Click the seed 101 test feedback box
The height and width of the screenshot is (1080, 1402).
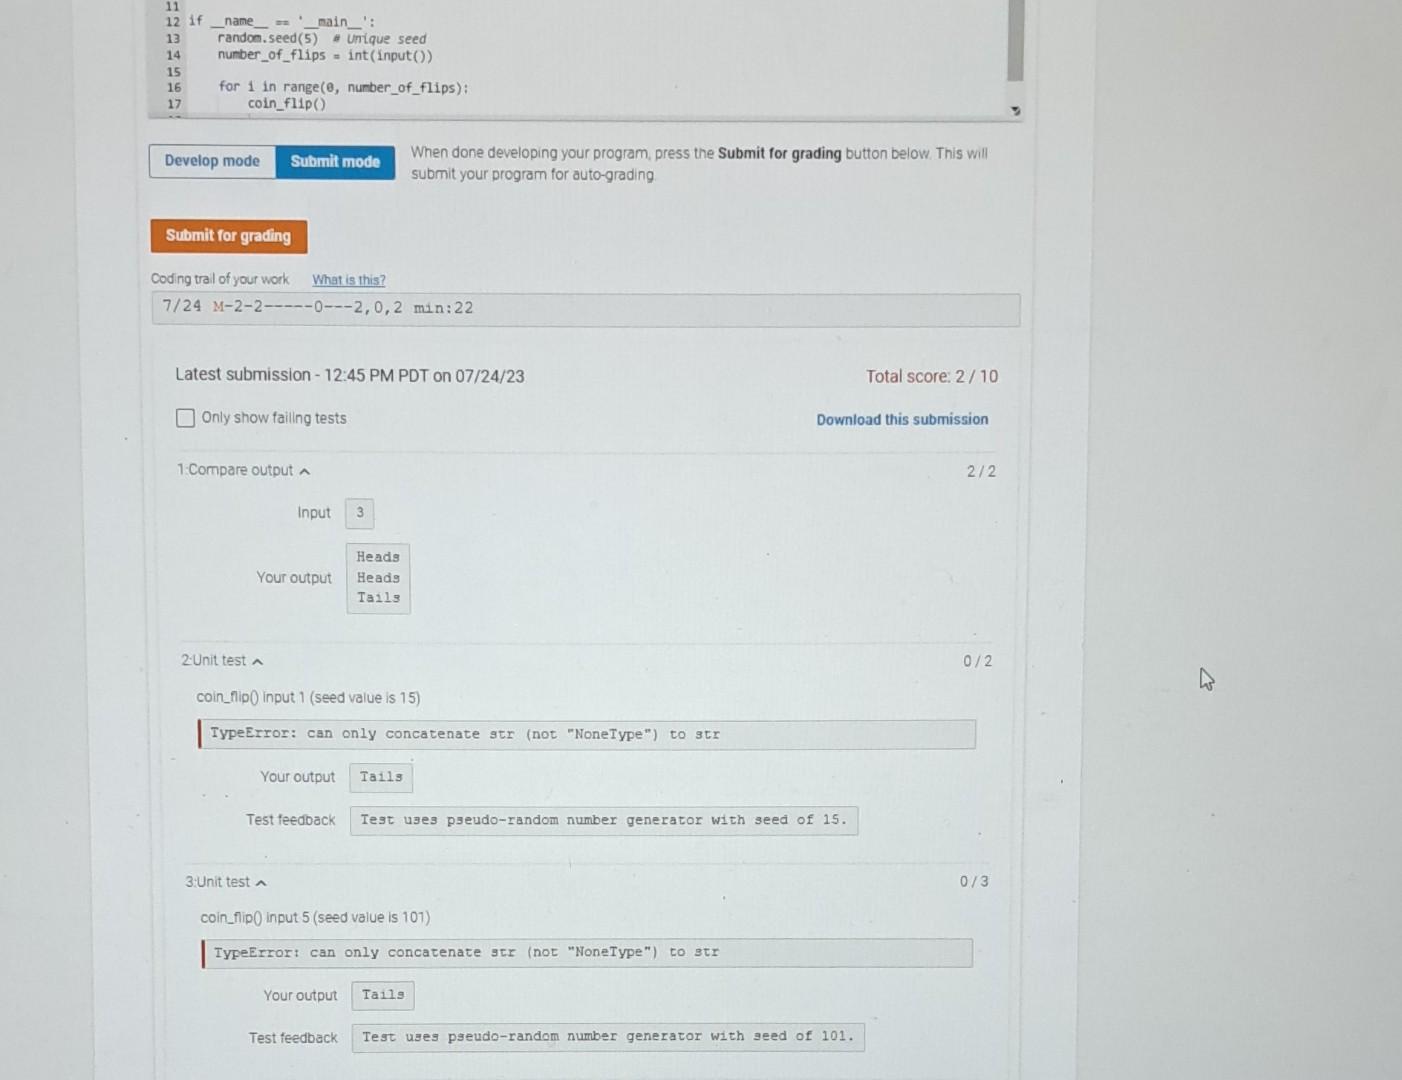click(x=607, y=1036)
